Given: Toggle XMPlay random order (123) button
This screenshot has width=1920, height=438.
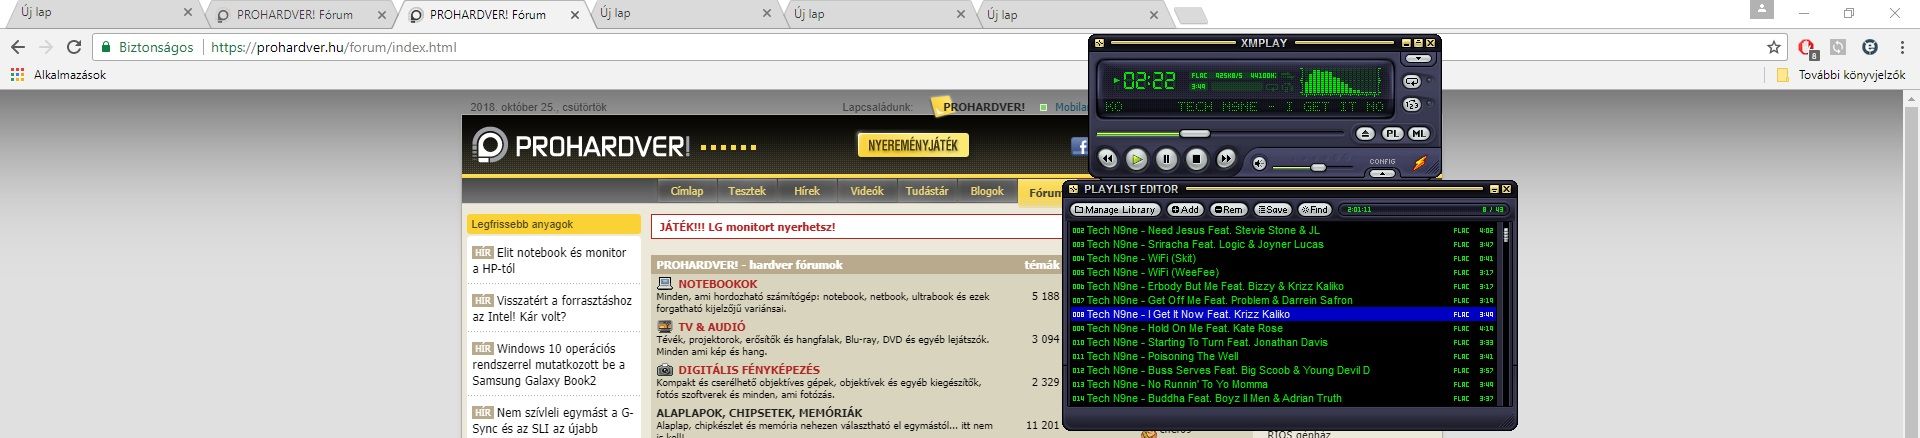Looking at the screenshot, I should click(x=1412, y=105).
